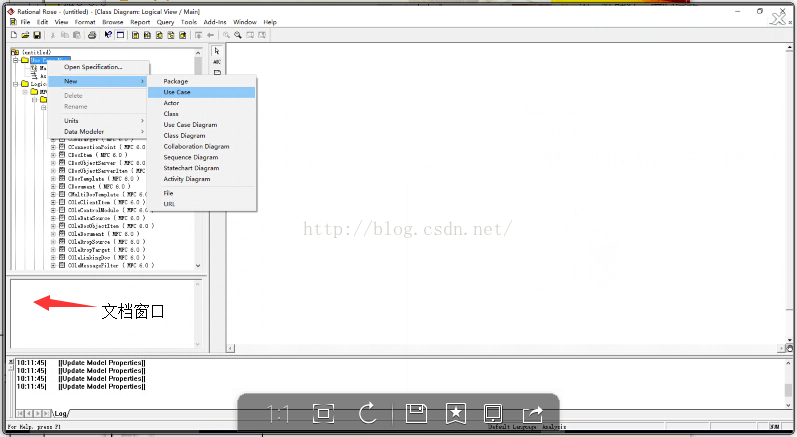Screen dimensions: 797x437
Task: Expand the COleDropTarget class node
Action: click(53, 249)
